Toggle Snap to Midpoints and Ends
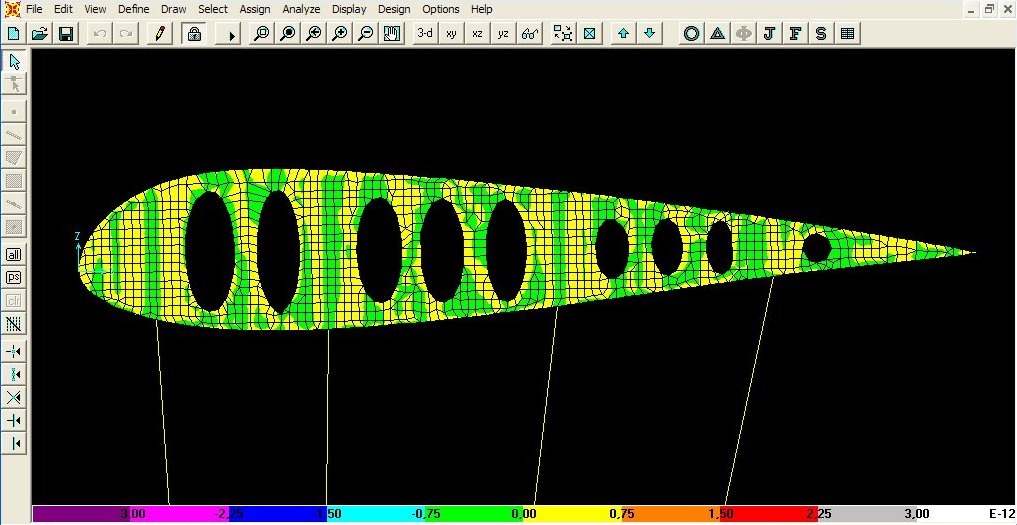 click(14, 374)
